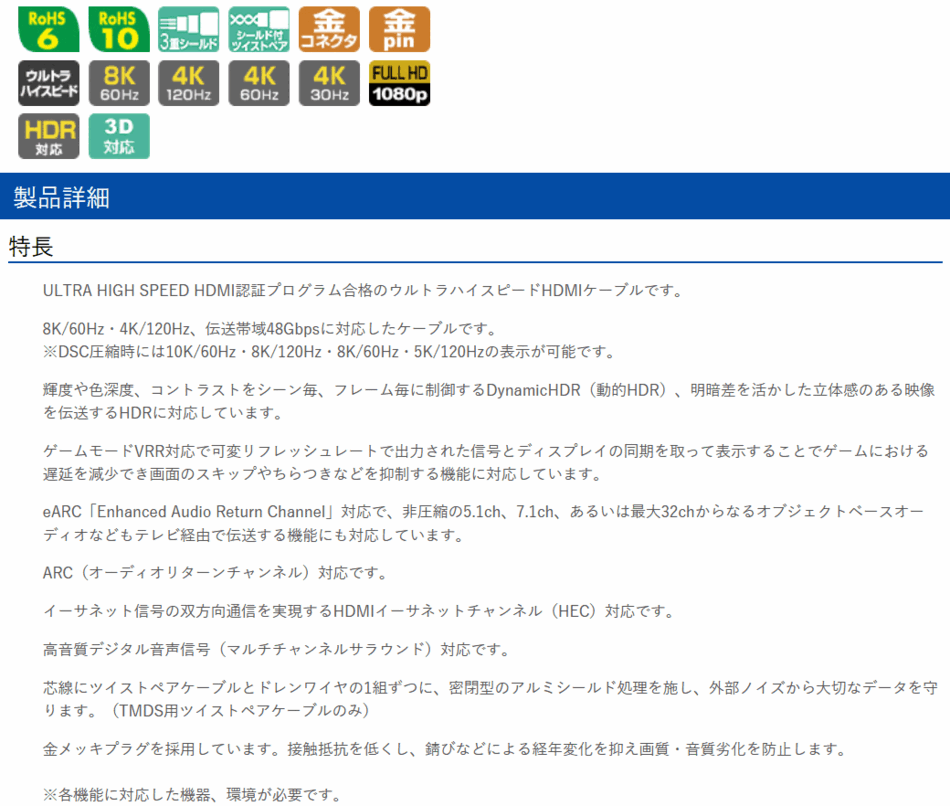Select the 3重シールド triple shield icon
The height and width of the screenshot is (806, 950).
pyautogui.click(x=189, y=29)
